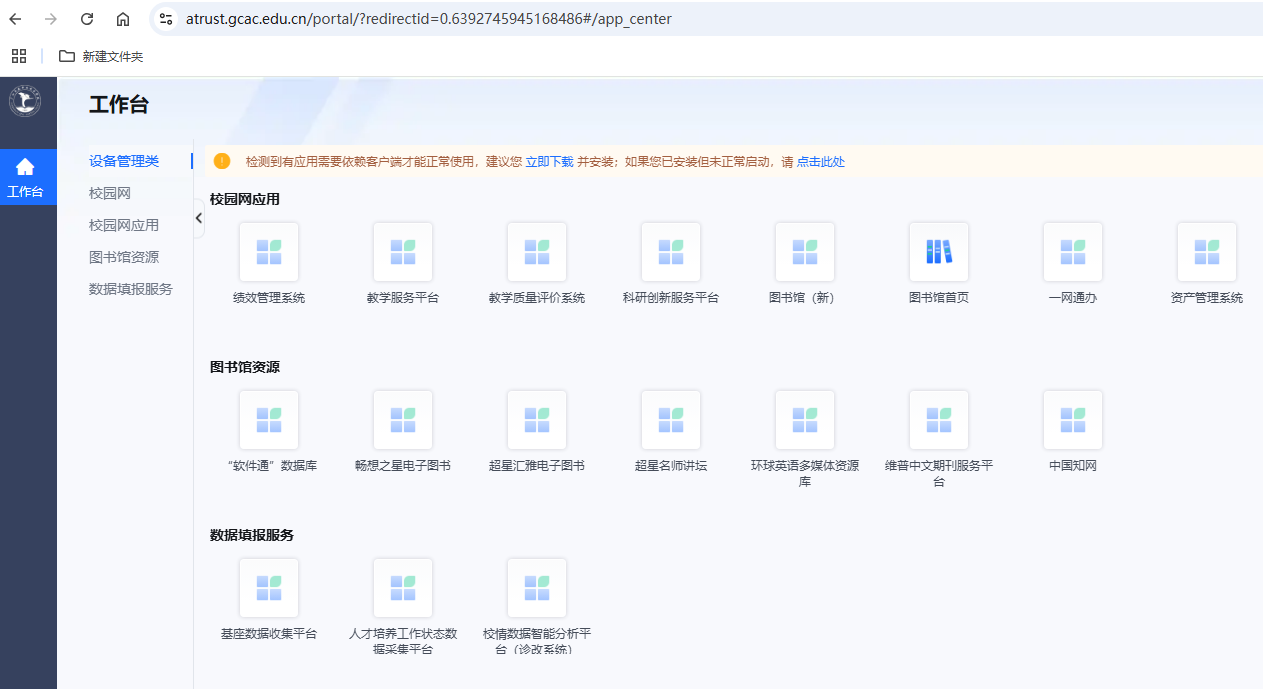1263x689 pixels.
Task: Collapse the left category sidebar
Action: 198,218
